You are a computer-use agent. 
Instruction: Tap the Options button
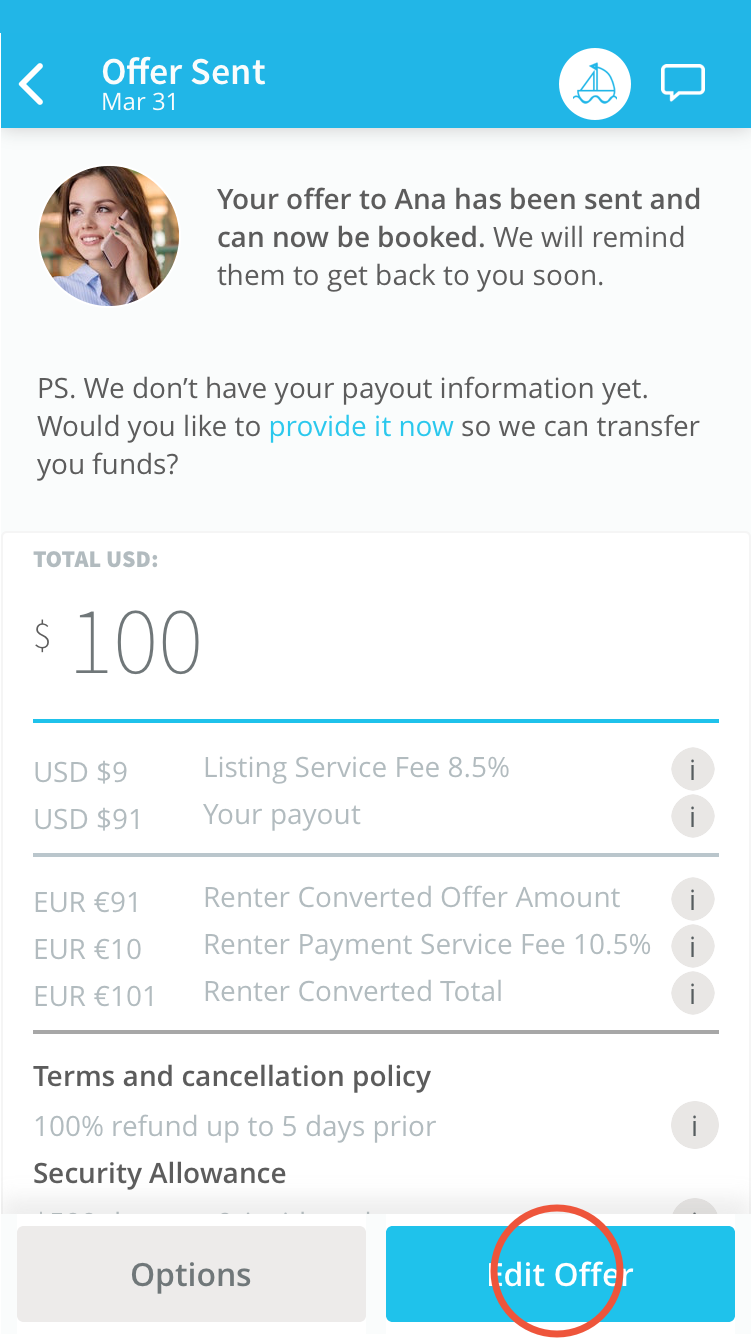191,1275
